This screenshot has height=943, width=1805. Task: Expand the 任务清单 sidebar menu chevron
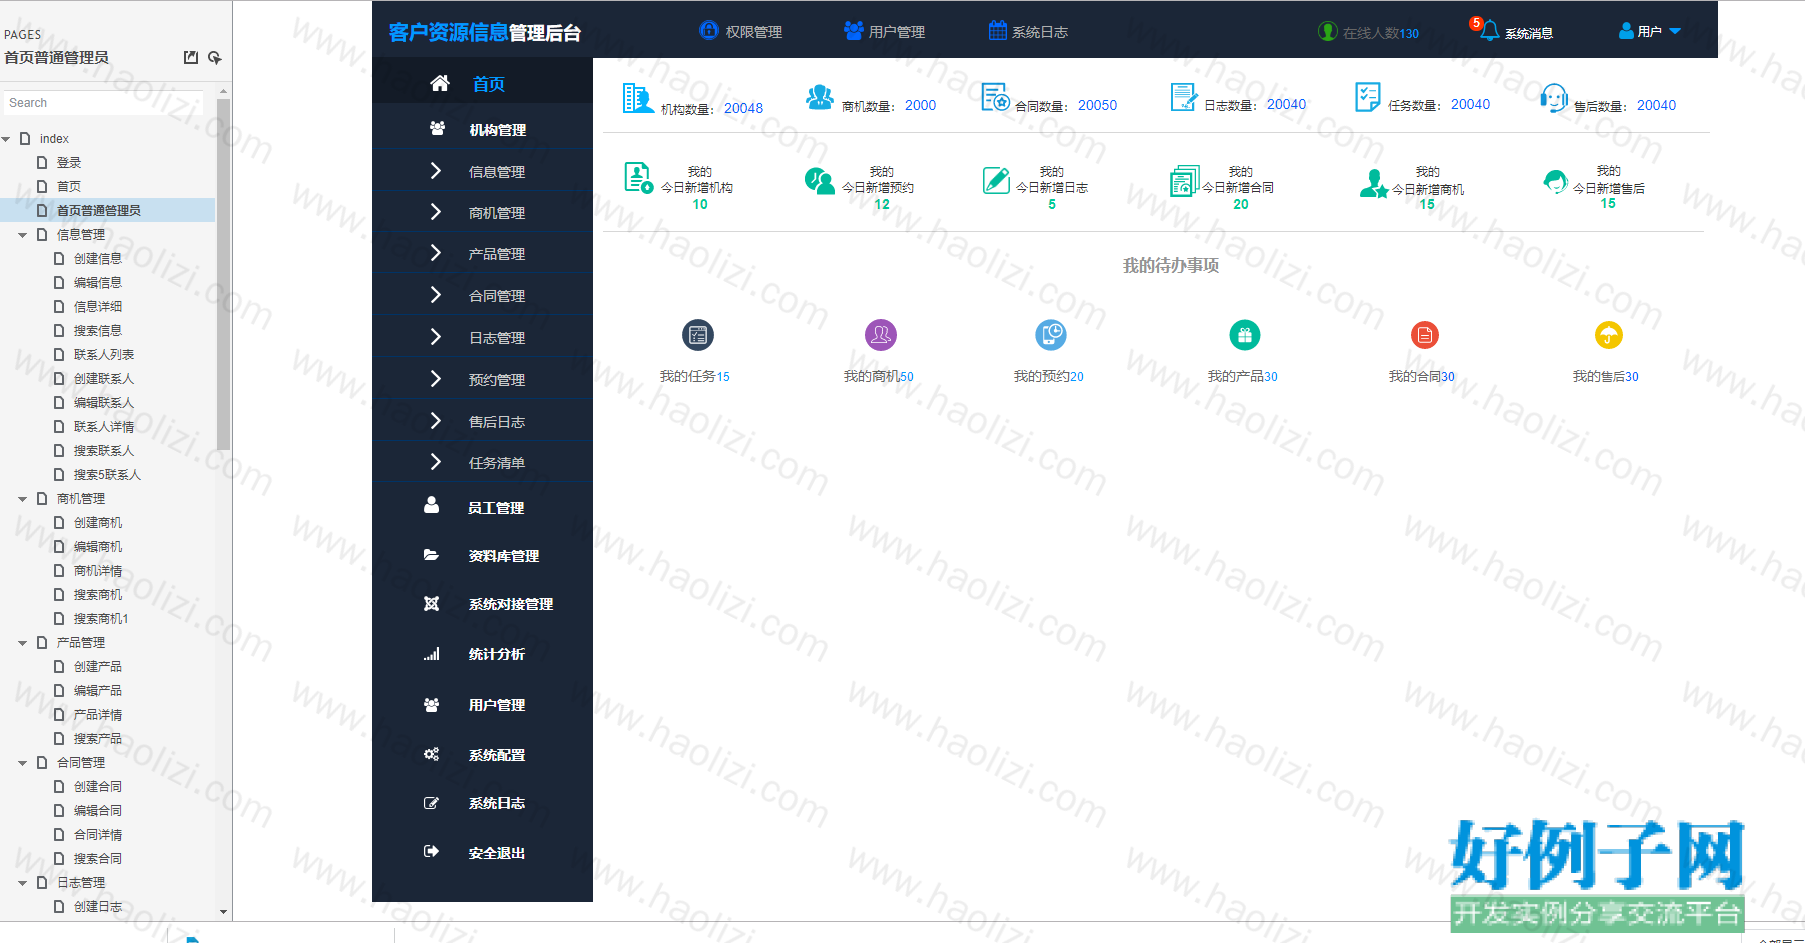pyautogui.click(x=436, y=462)
